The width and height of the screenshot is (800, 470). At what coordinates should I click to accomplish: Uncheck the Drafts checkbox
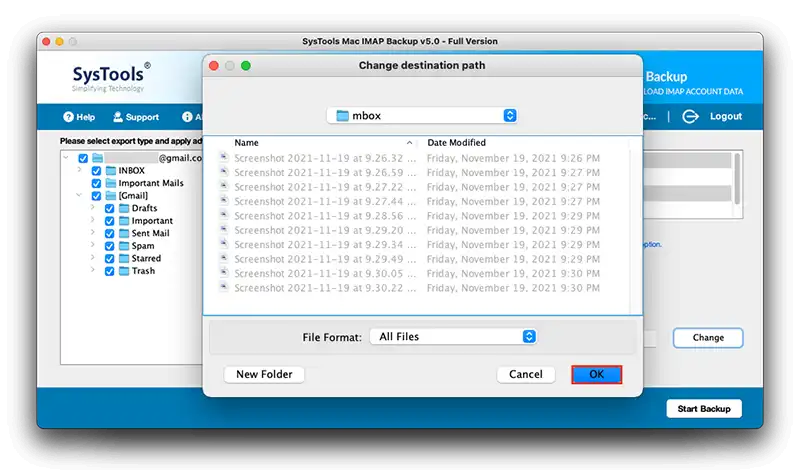coord(109,209)
